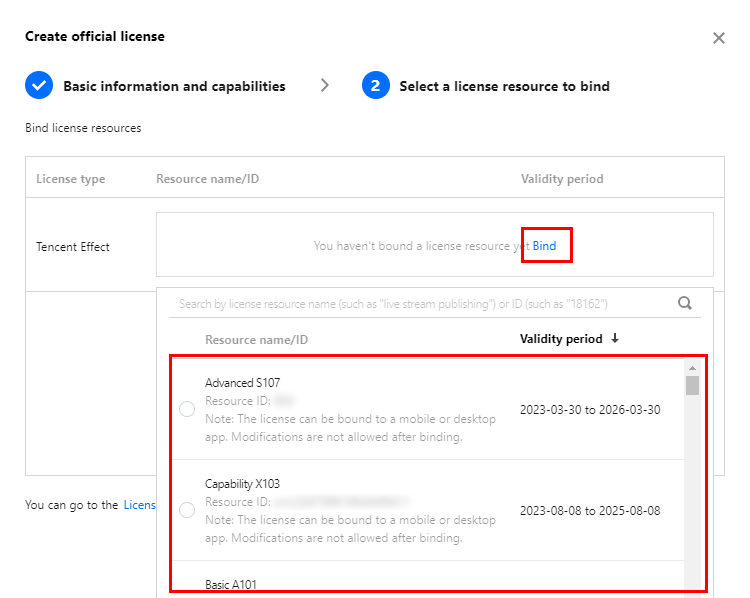Click the Bind link for Tencent Effect
The height and width of the screenshot is (598, 750).
[544, 245]
